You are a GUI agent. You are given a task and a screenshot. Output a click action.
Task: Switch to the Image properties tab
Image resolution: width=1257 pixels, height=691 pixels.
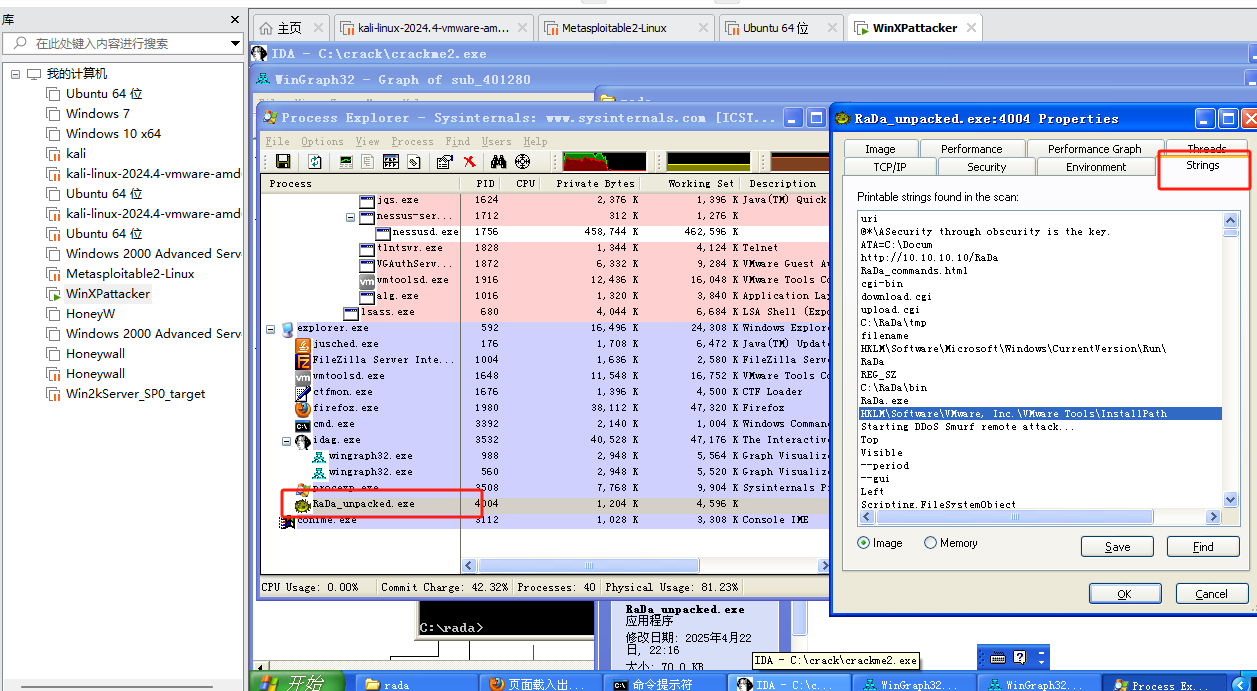click(880, 149)
